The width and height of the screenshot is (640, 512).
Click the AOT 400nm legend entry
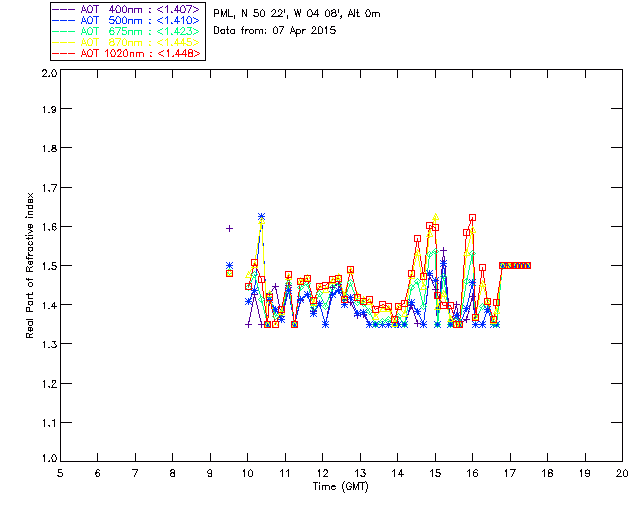127,9
